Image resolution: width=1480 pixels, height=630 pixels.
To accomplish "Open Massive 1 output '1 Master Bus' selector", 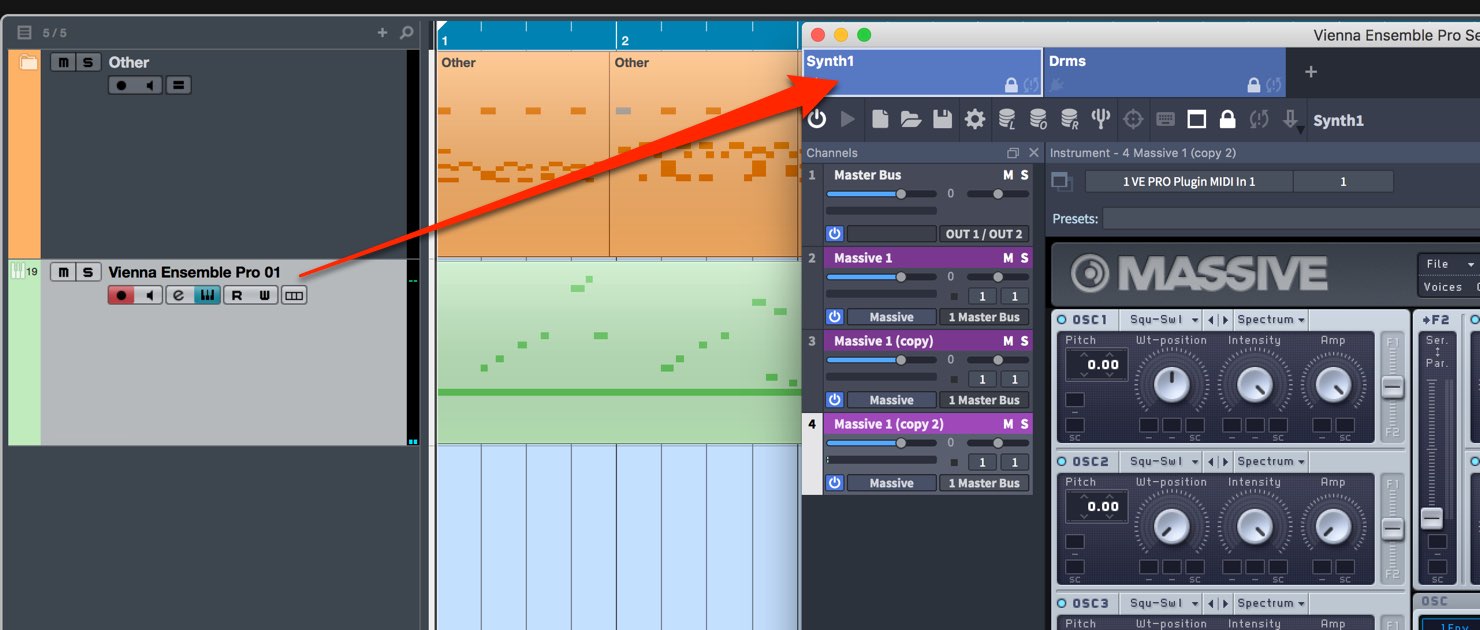I will point(984,317).
